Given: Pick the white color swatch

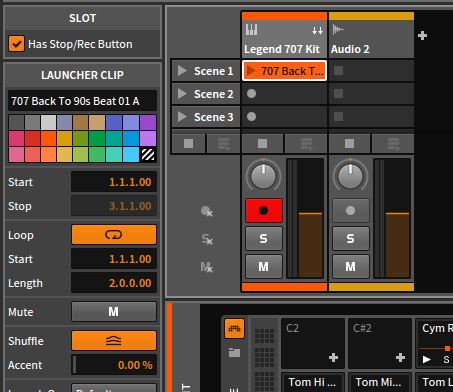Looking at the screenshot, I should pyautogui.click(x=49, y=122).
